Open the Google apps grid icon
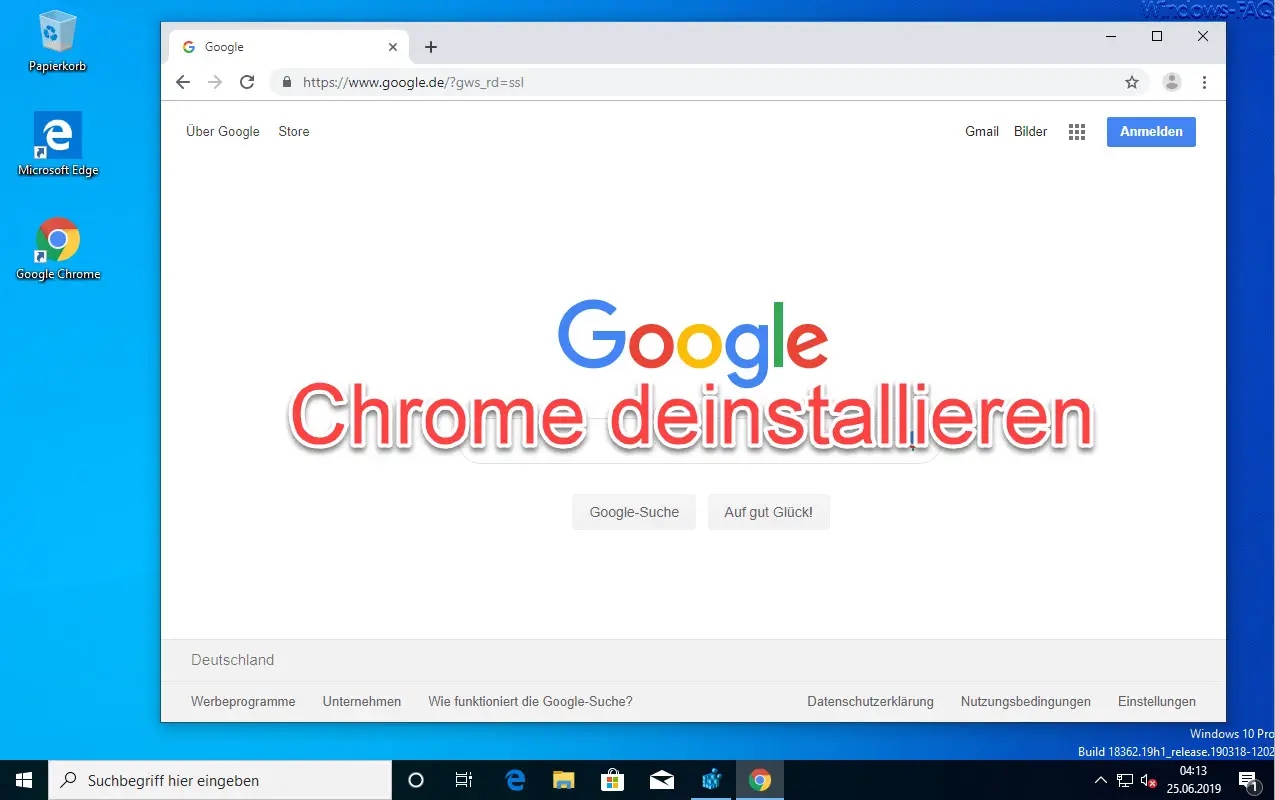1275x800 pixels. coord(1076,131)
